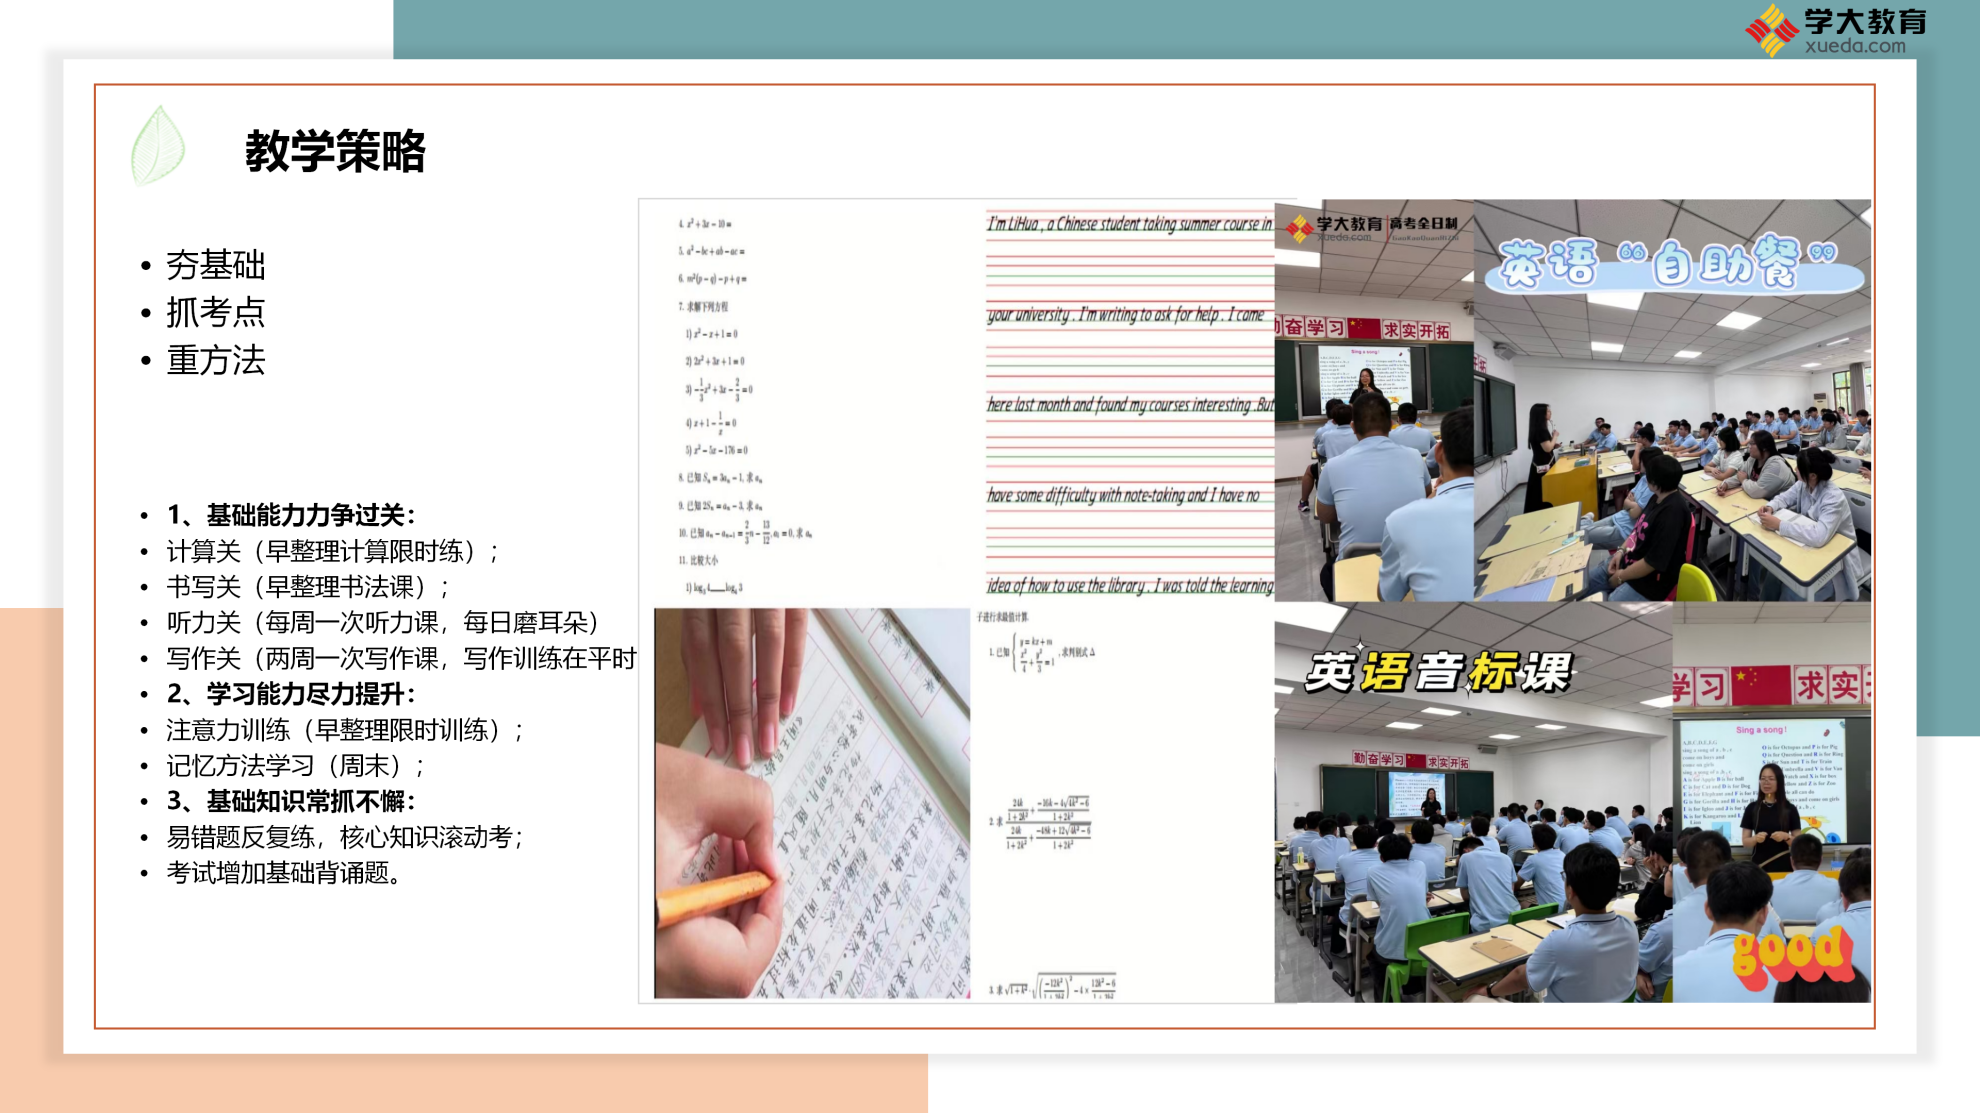This screenshot has height=1113, width=1980.
Task: Select the heading 1、基础能力力争过关
Action: (x=291, y=515)
